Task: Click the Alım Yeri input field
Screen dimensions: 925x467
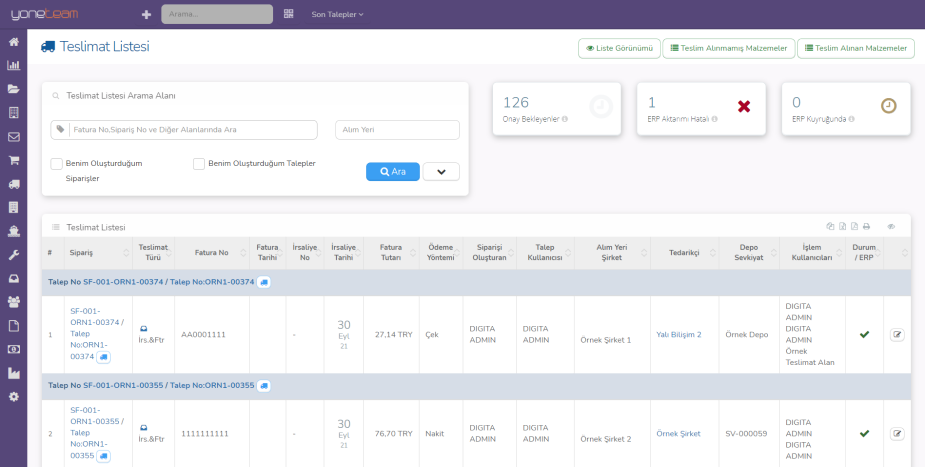Action: point(397,130)
